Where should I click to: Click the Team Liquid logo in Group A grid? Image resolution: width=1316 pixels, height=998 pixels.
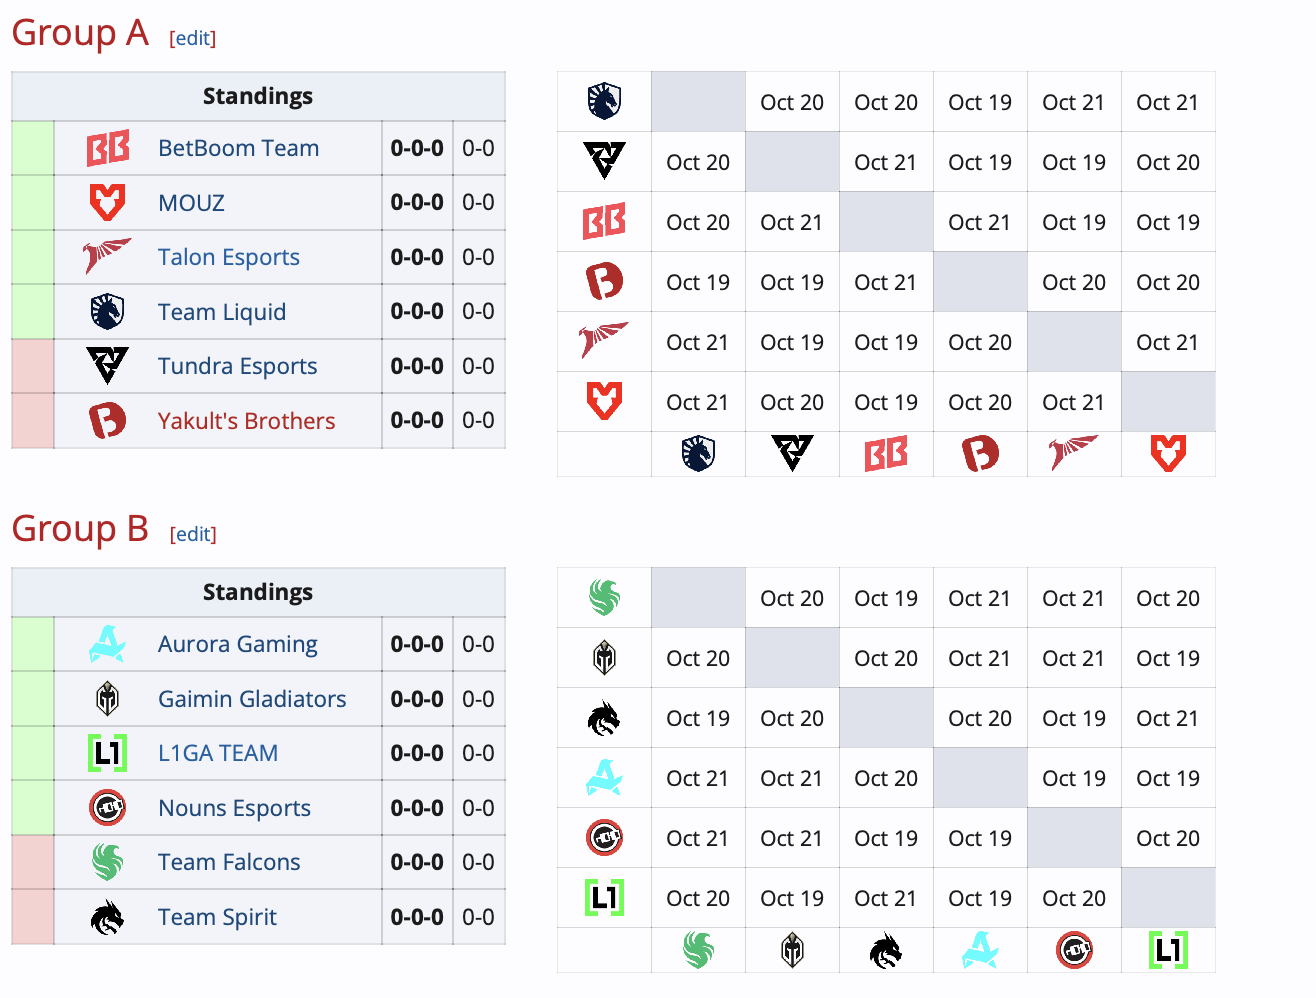point(604,101)
